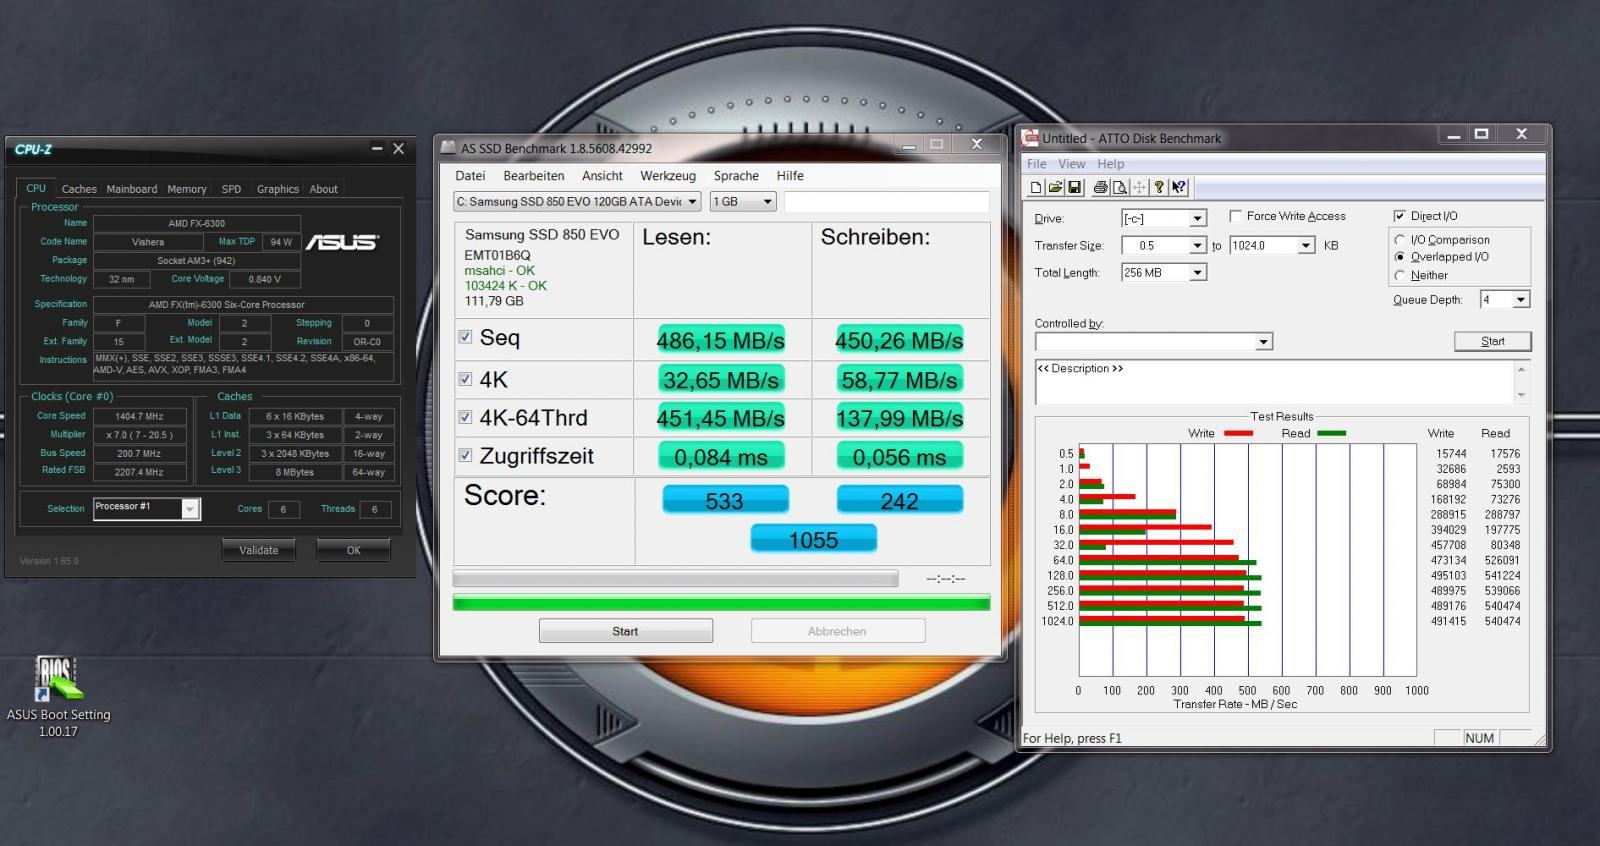
Task: Click Seq read value 486,15 MB/s
Action: click(721, 340)
